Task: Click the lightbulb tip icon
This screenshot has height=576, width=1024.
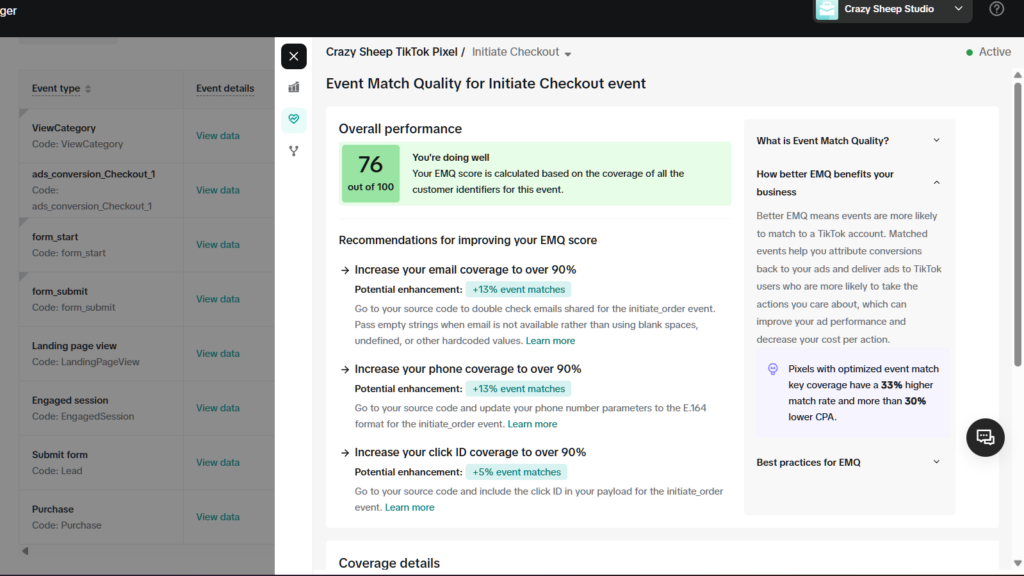Action: click(x=772, y=369)
